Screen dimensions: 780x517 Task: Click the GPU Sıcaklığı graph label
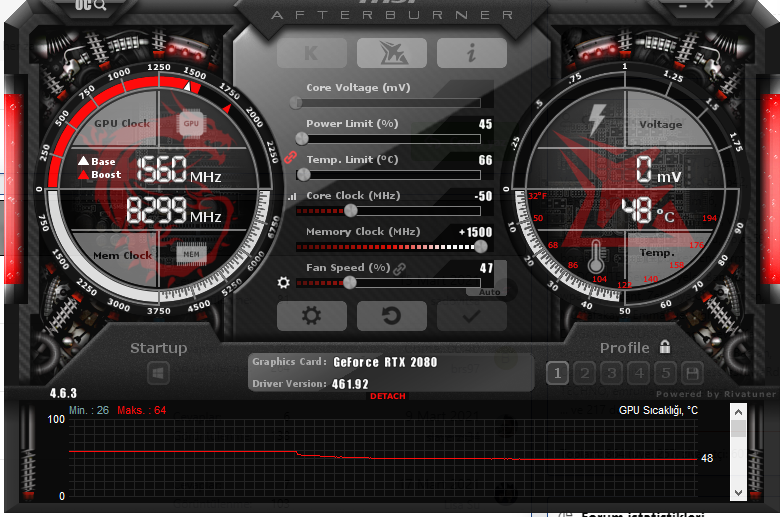coord(658,410)
